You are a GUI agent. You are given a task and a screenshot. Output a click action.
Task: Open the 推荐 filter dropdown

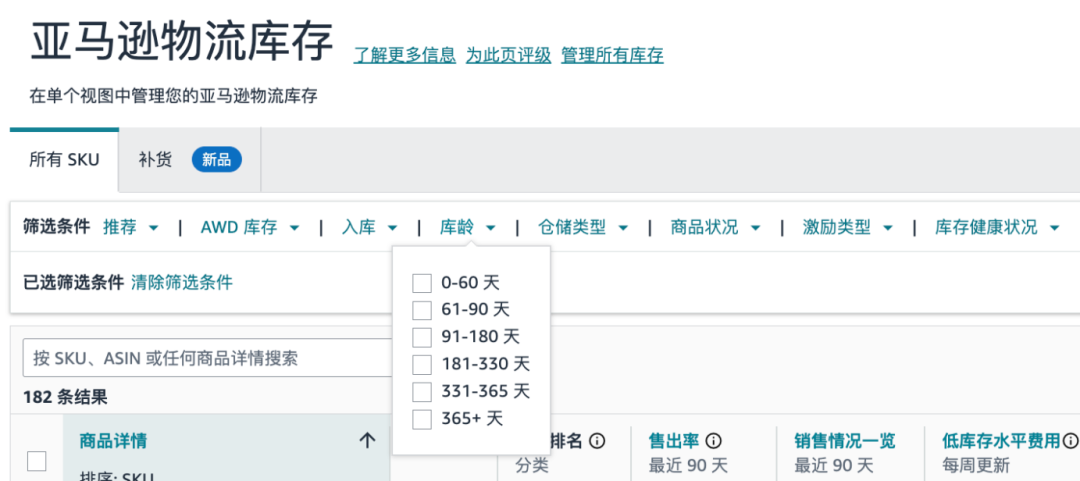point(131,227)
